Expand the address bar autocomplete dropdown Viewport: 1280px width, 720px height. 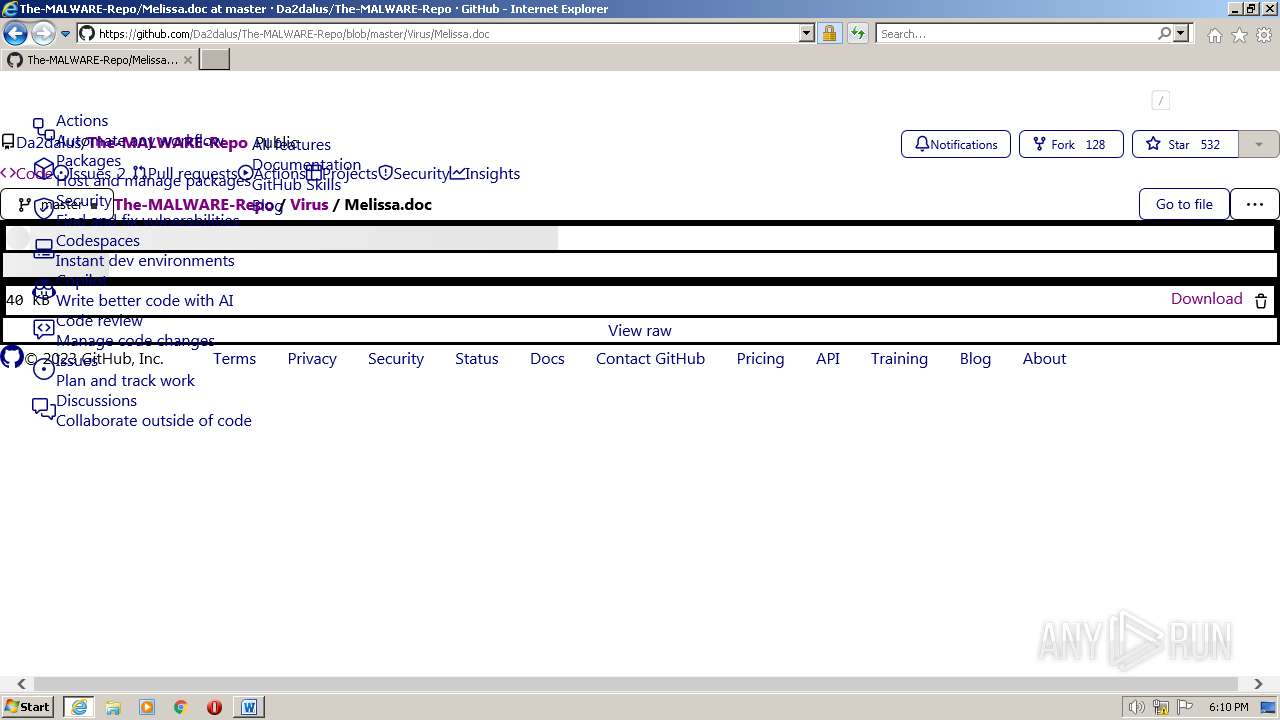pos(807,33)
